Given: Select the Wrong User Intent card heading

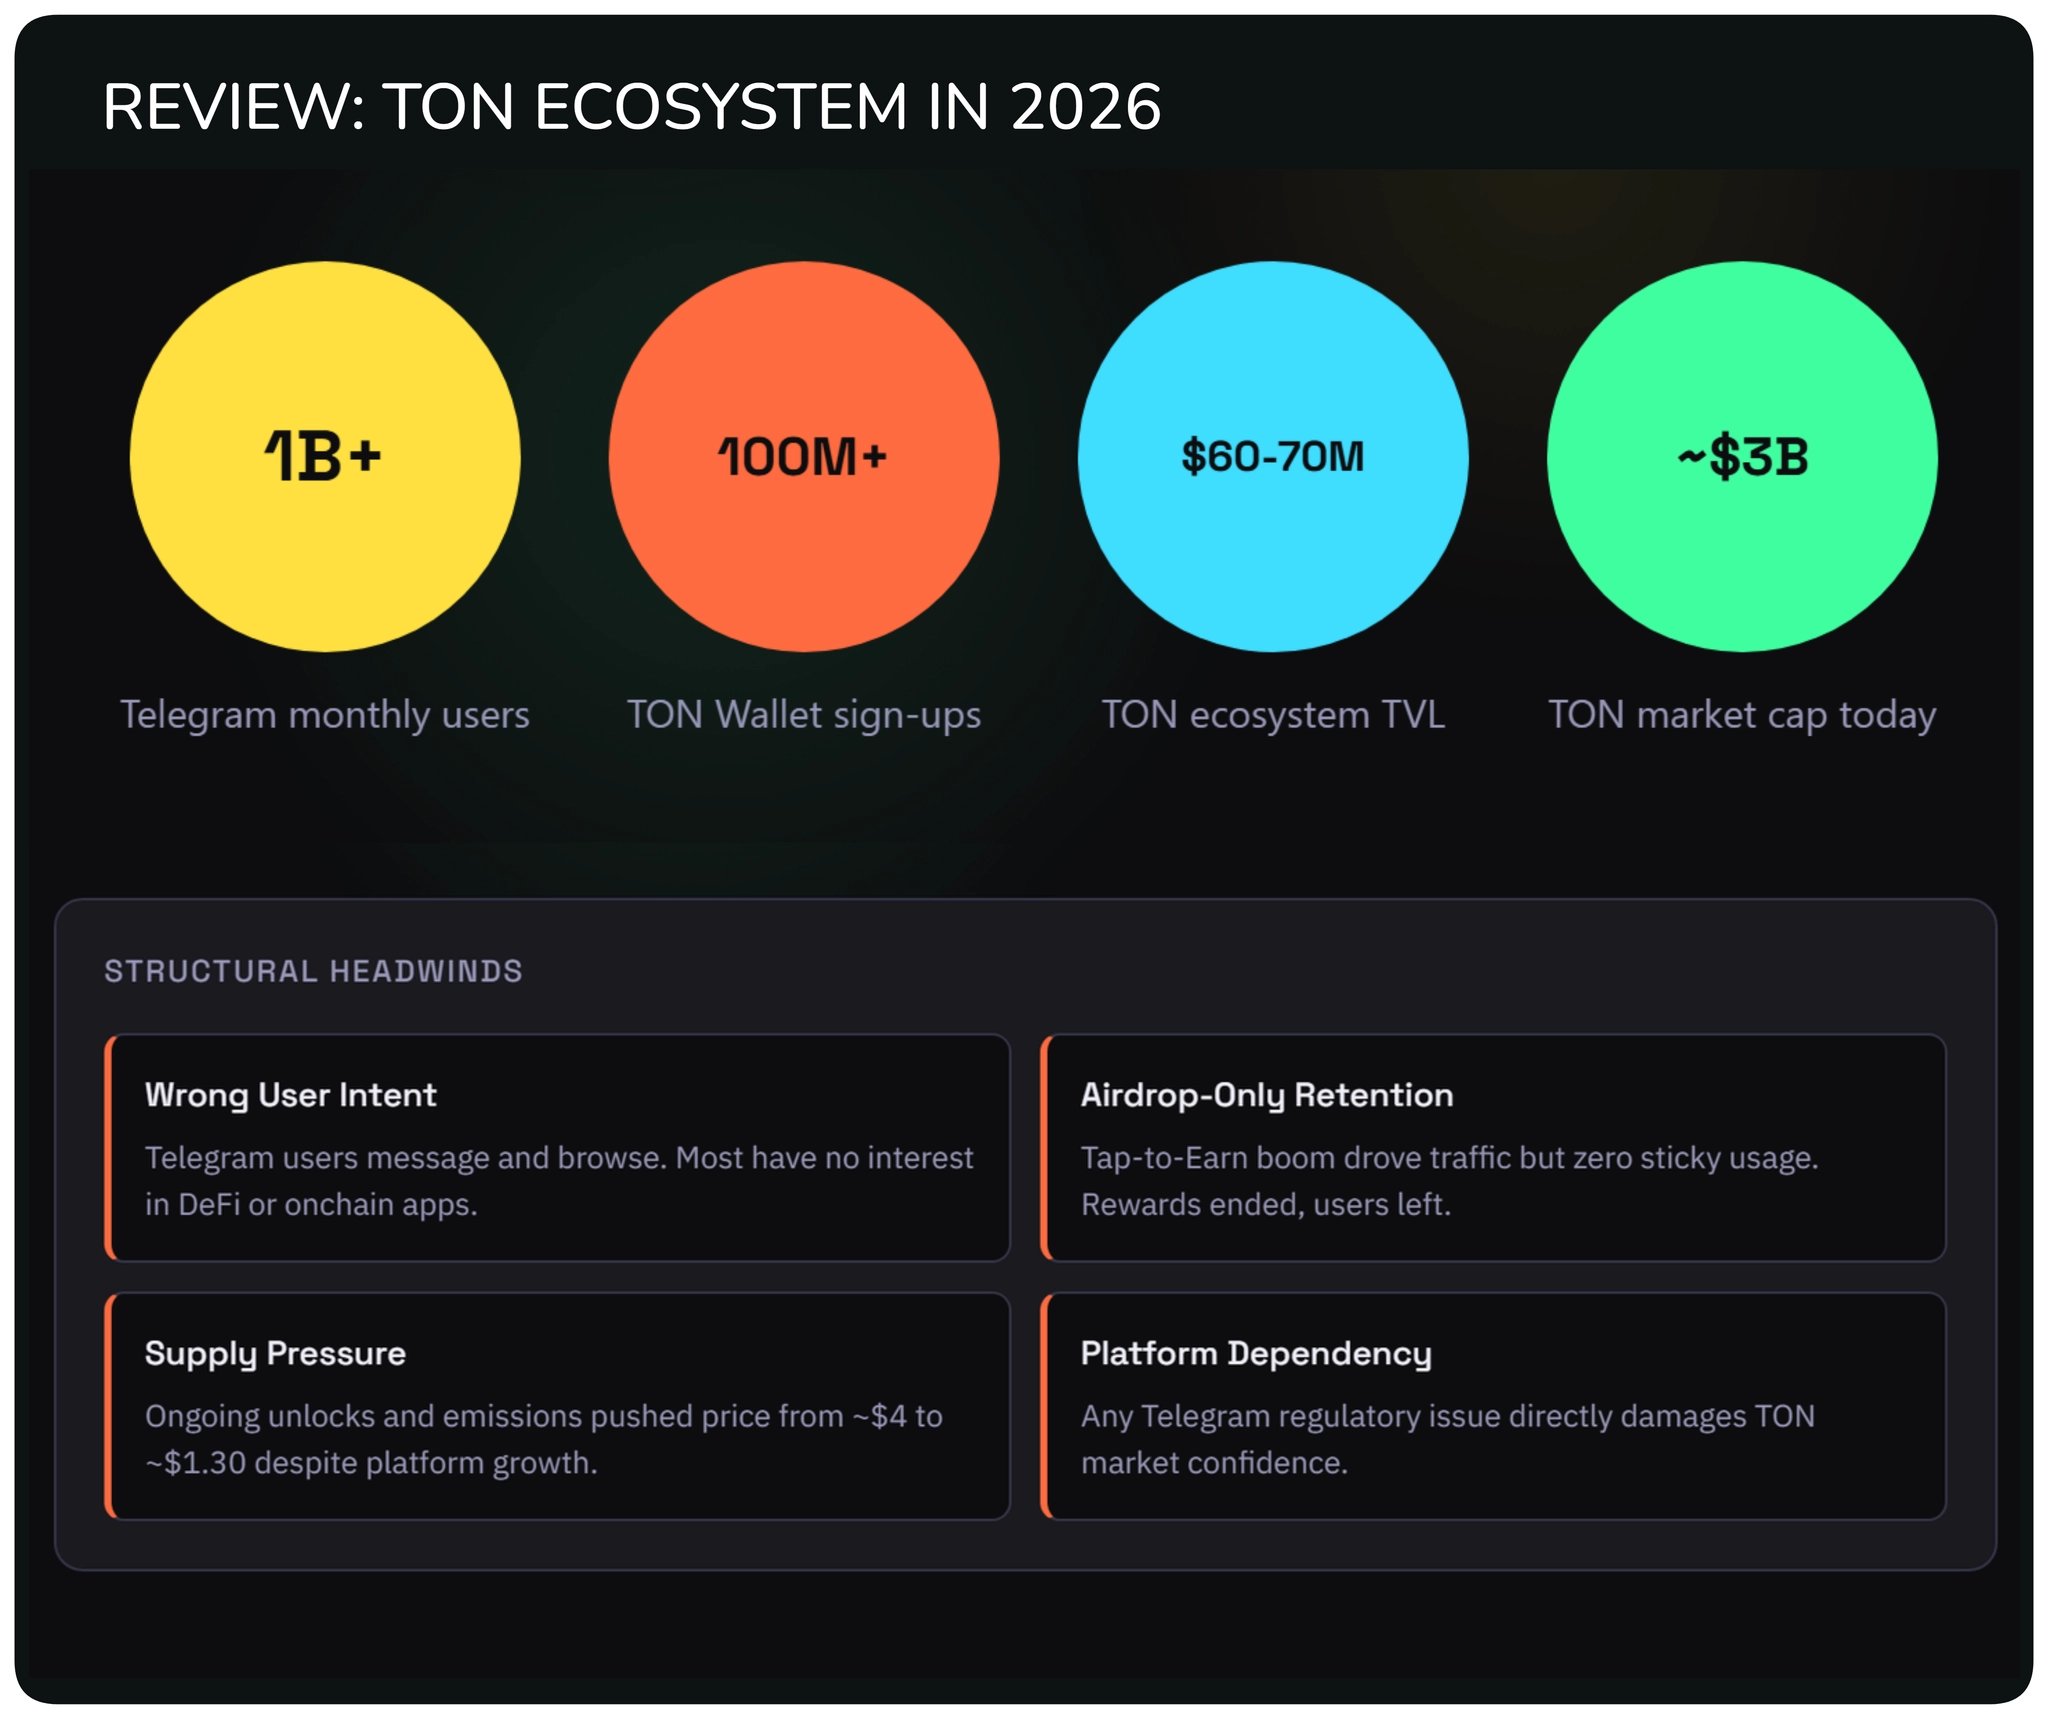Looking at the screenshot, I should click(290, 1095).
